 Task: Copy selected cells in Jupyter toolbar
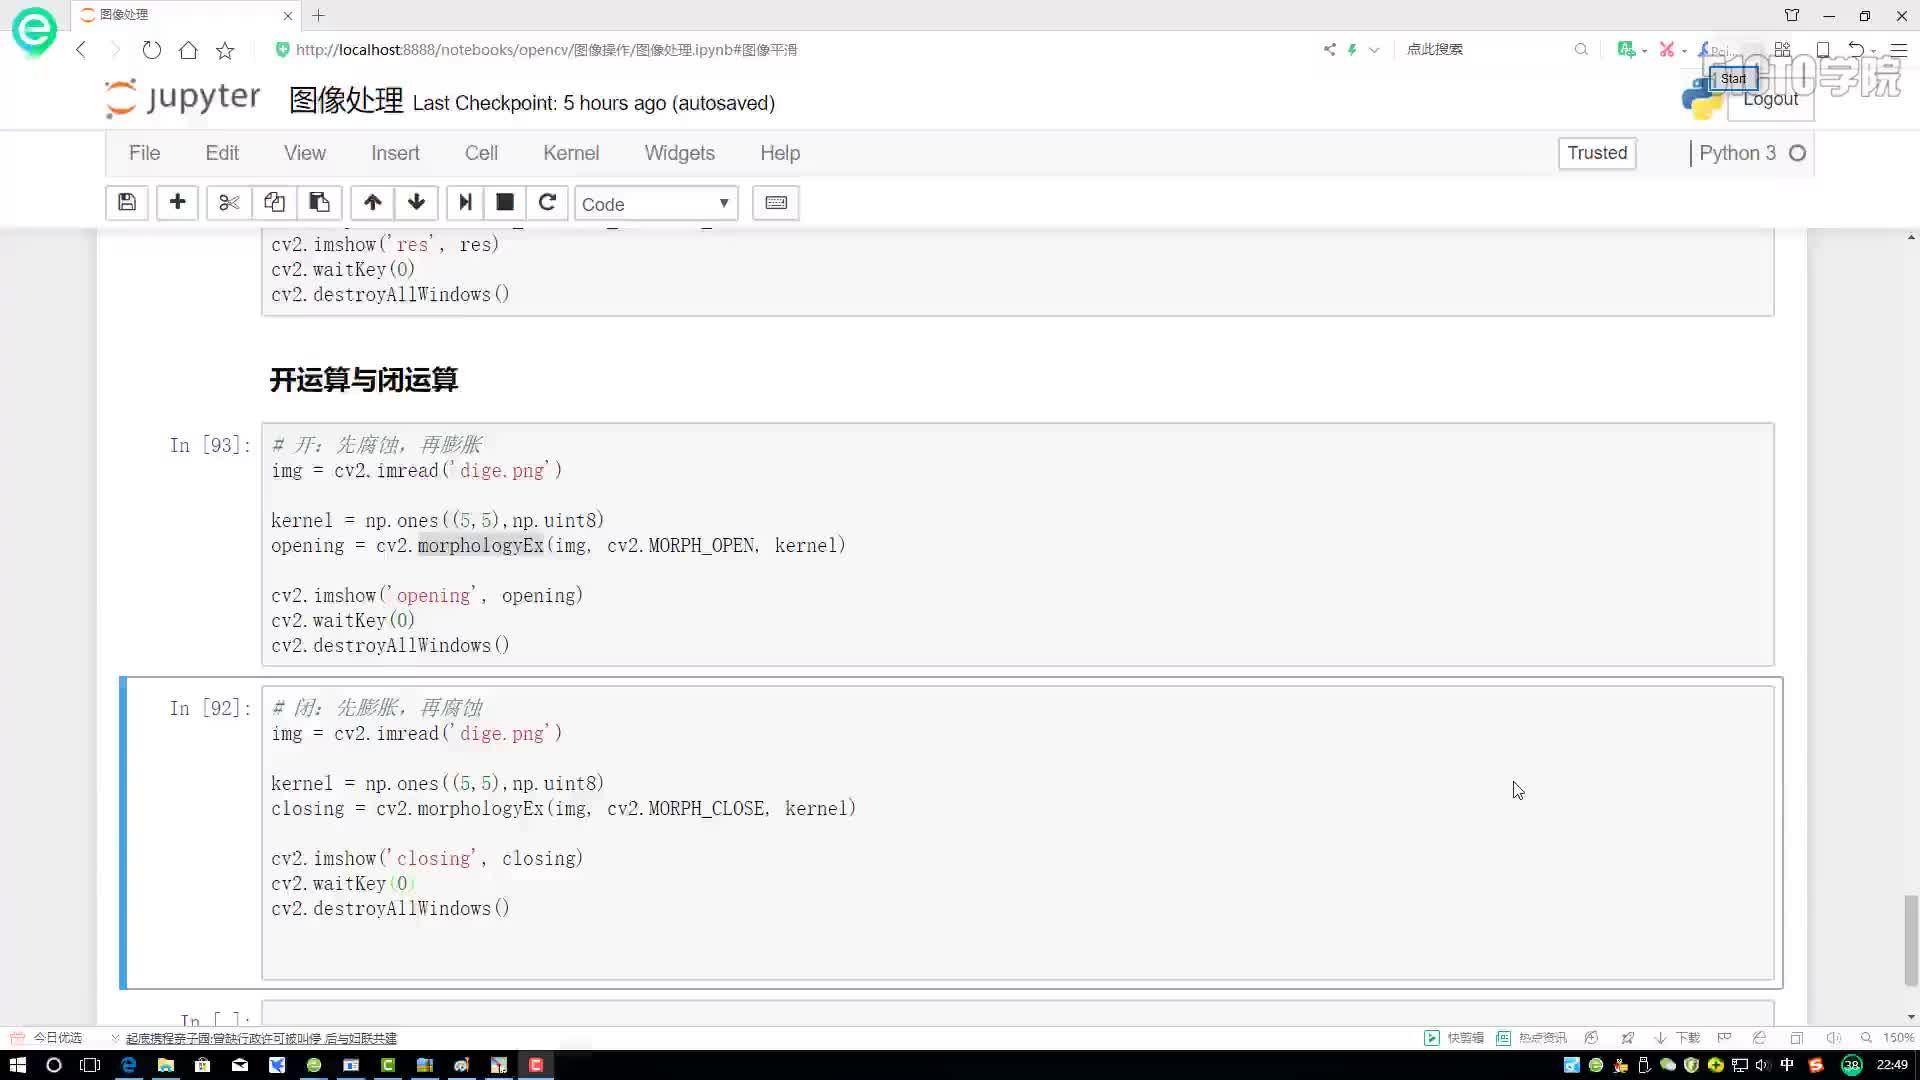point(274,203)
